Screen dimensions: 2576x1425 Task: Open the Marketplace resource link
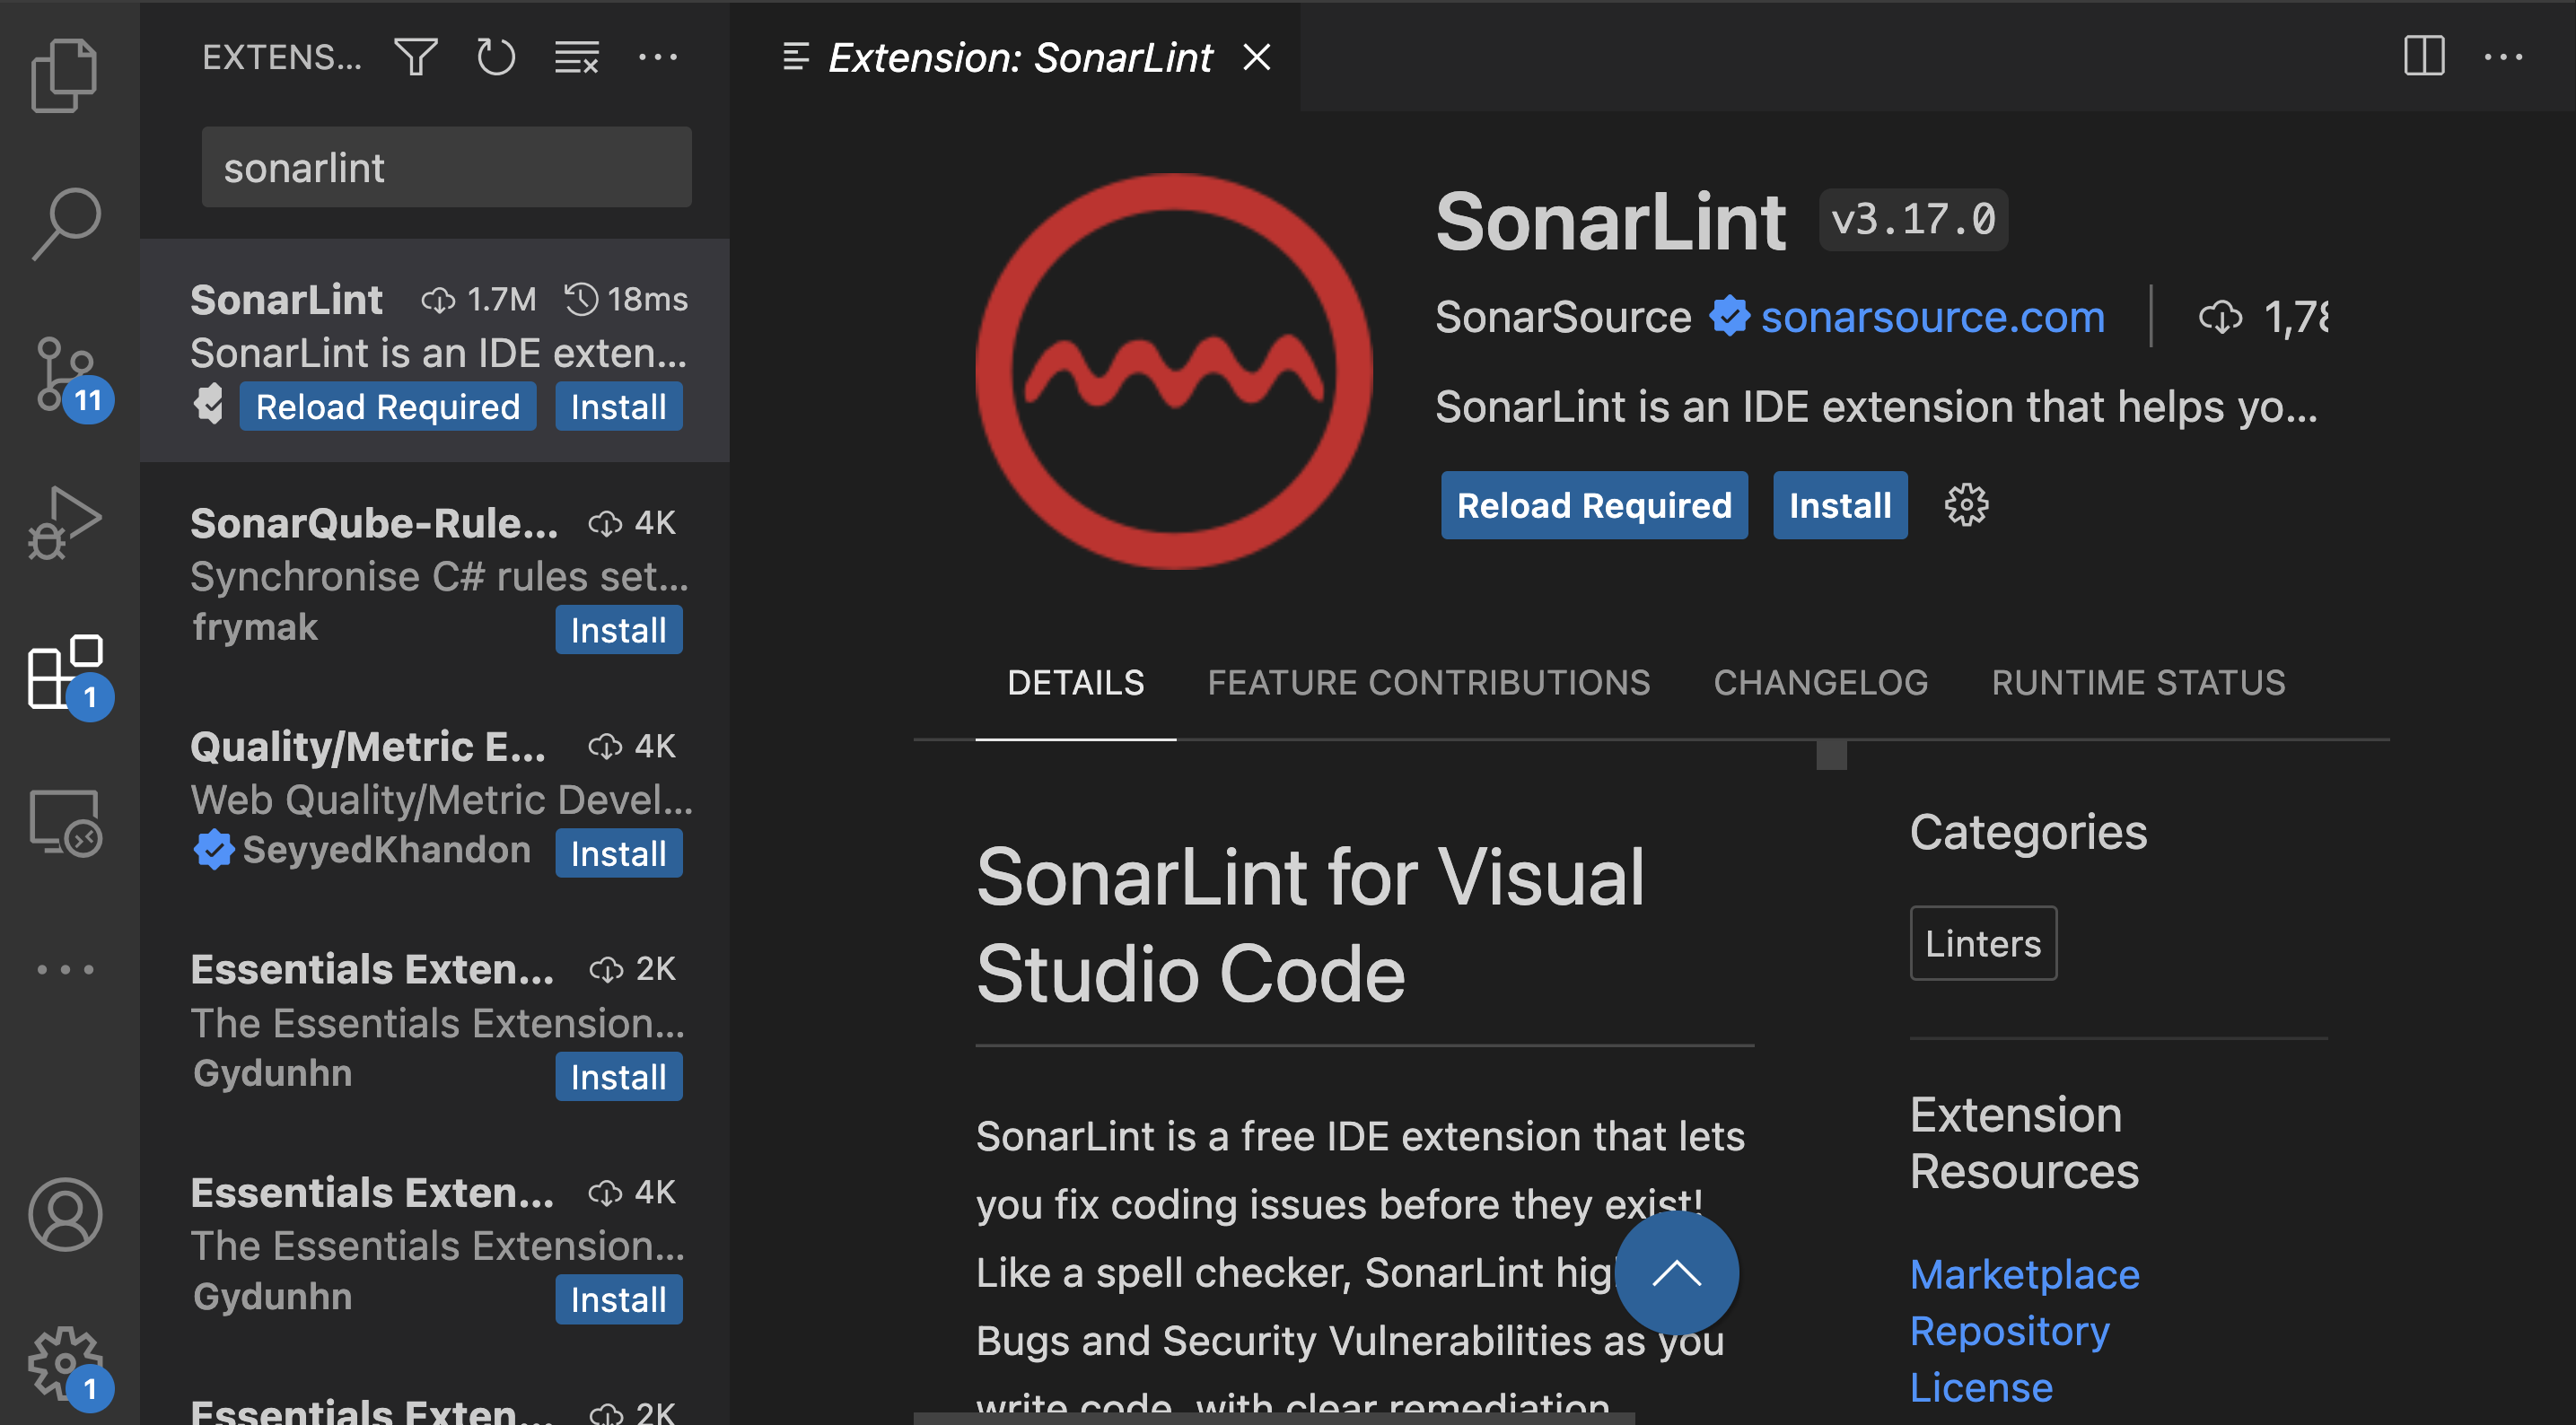[x=2024, y=1274]
